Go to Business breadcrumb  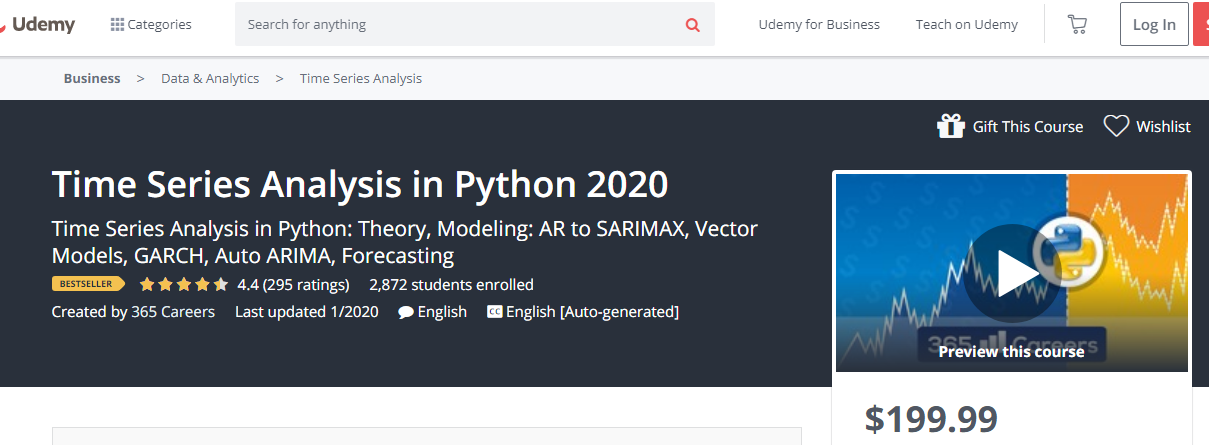click(x=92, y=78)
